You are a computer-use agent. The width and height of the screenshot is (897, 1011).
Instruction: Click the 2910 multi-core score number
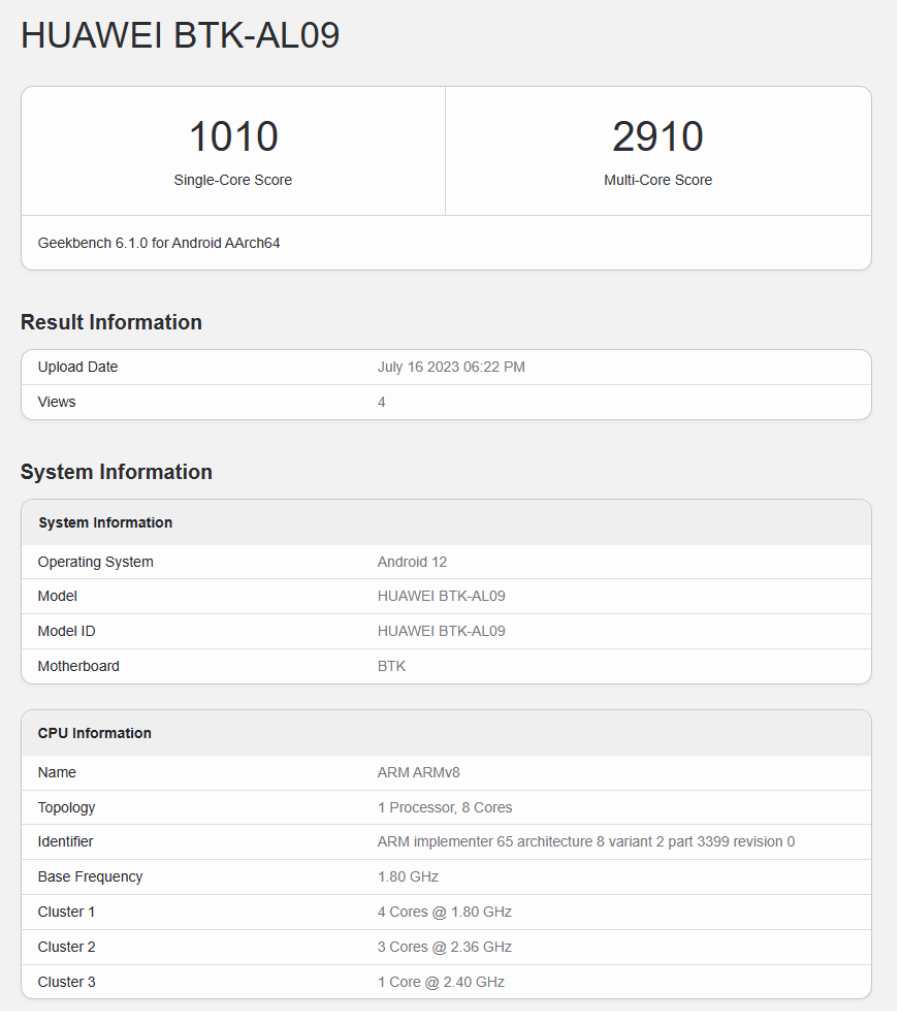pyautogui.click(x=658, y=137)
